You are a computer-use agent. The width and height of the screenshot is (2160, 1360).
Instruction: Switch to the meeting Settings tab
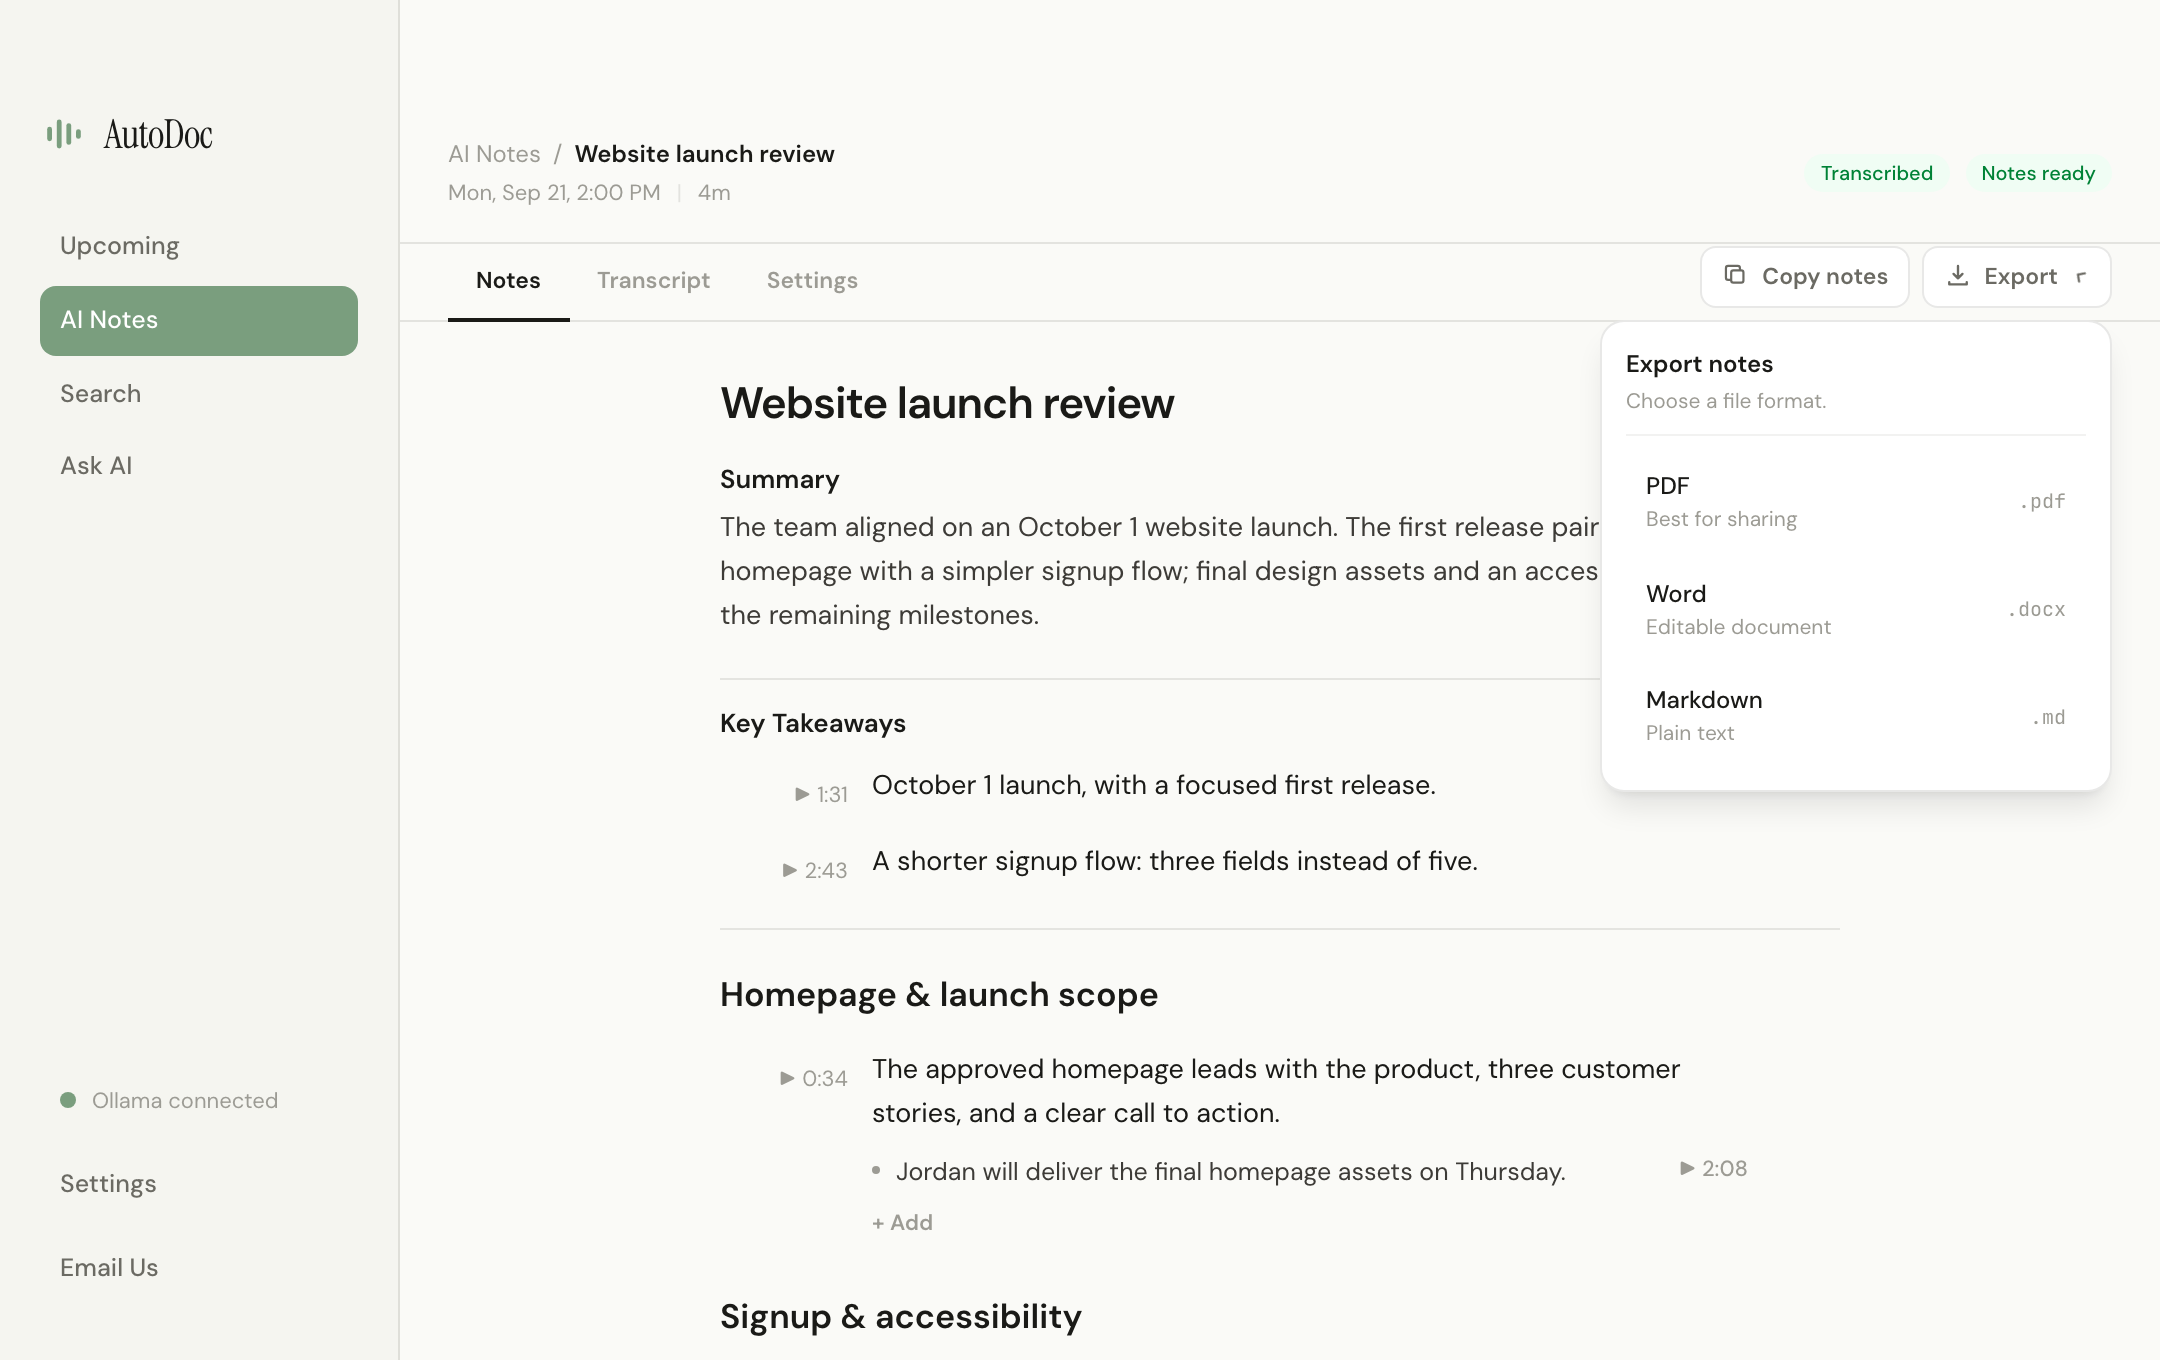click(x=812, y=280)
